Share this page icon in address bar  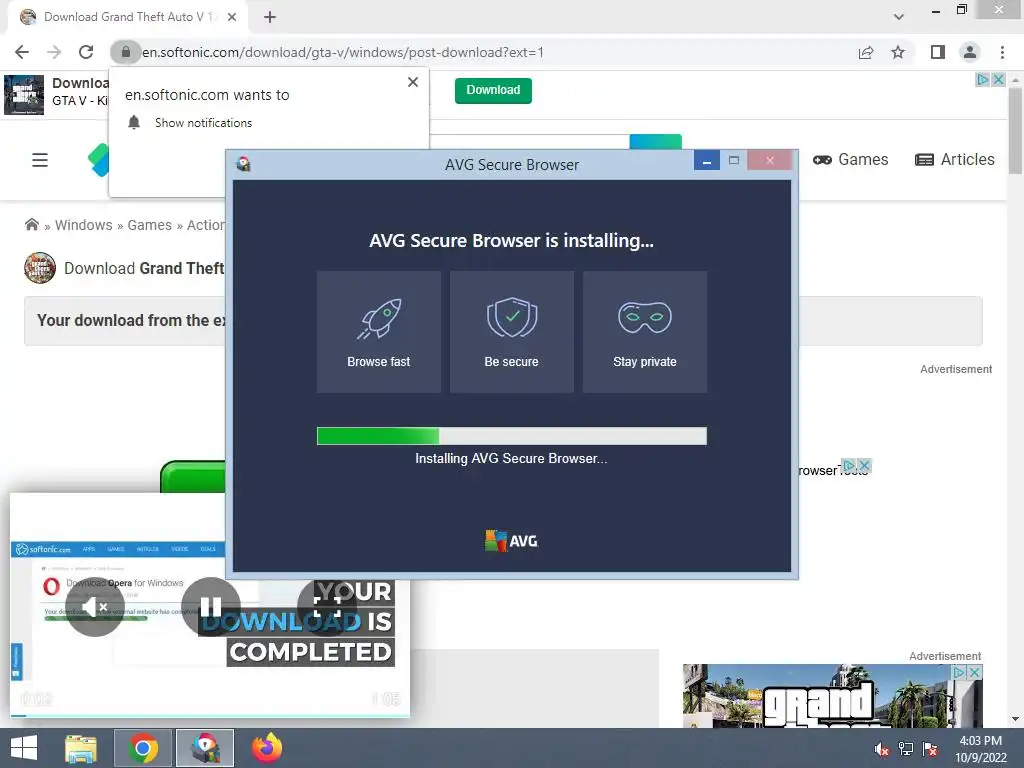(x=866, y=52)
